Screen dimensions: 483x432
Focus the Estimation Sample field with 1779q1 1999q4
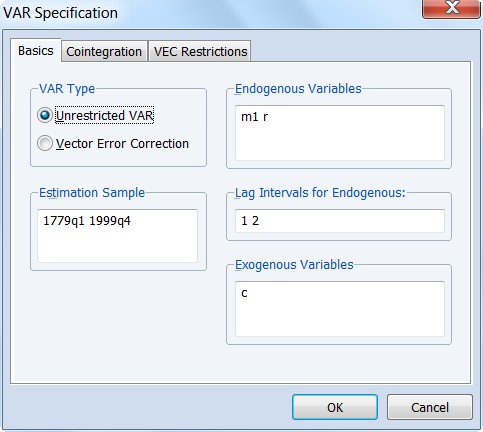click(x=117, y=236)
